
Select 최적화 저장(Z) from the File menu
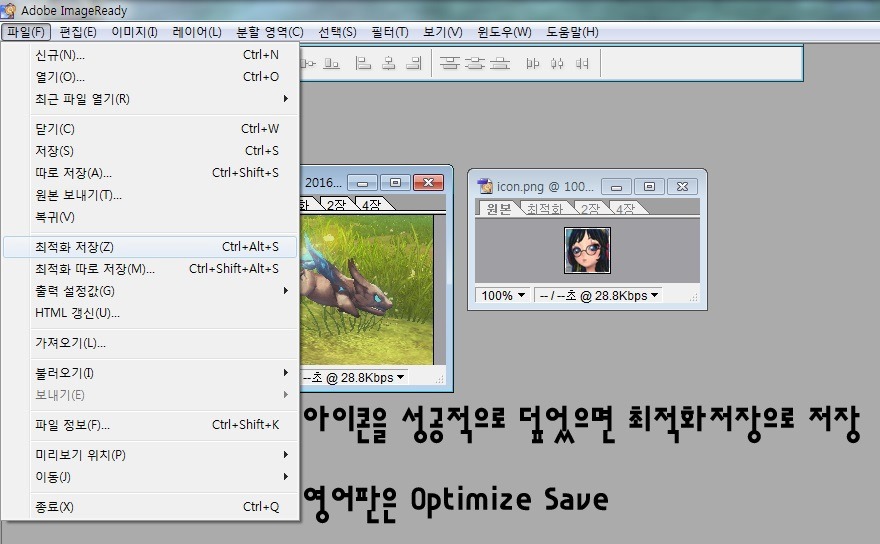[x=150, y=246]
